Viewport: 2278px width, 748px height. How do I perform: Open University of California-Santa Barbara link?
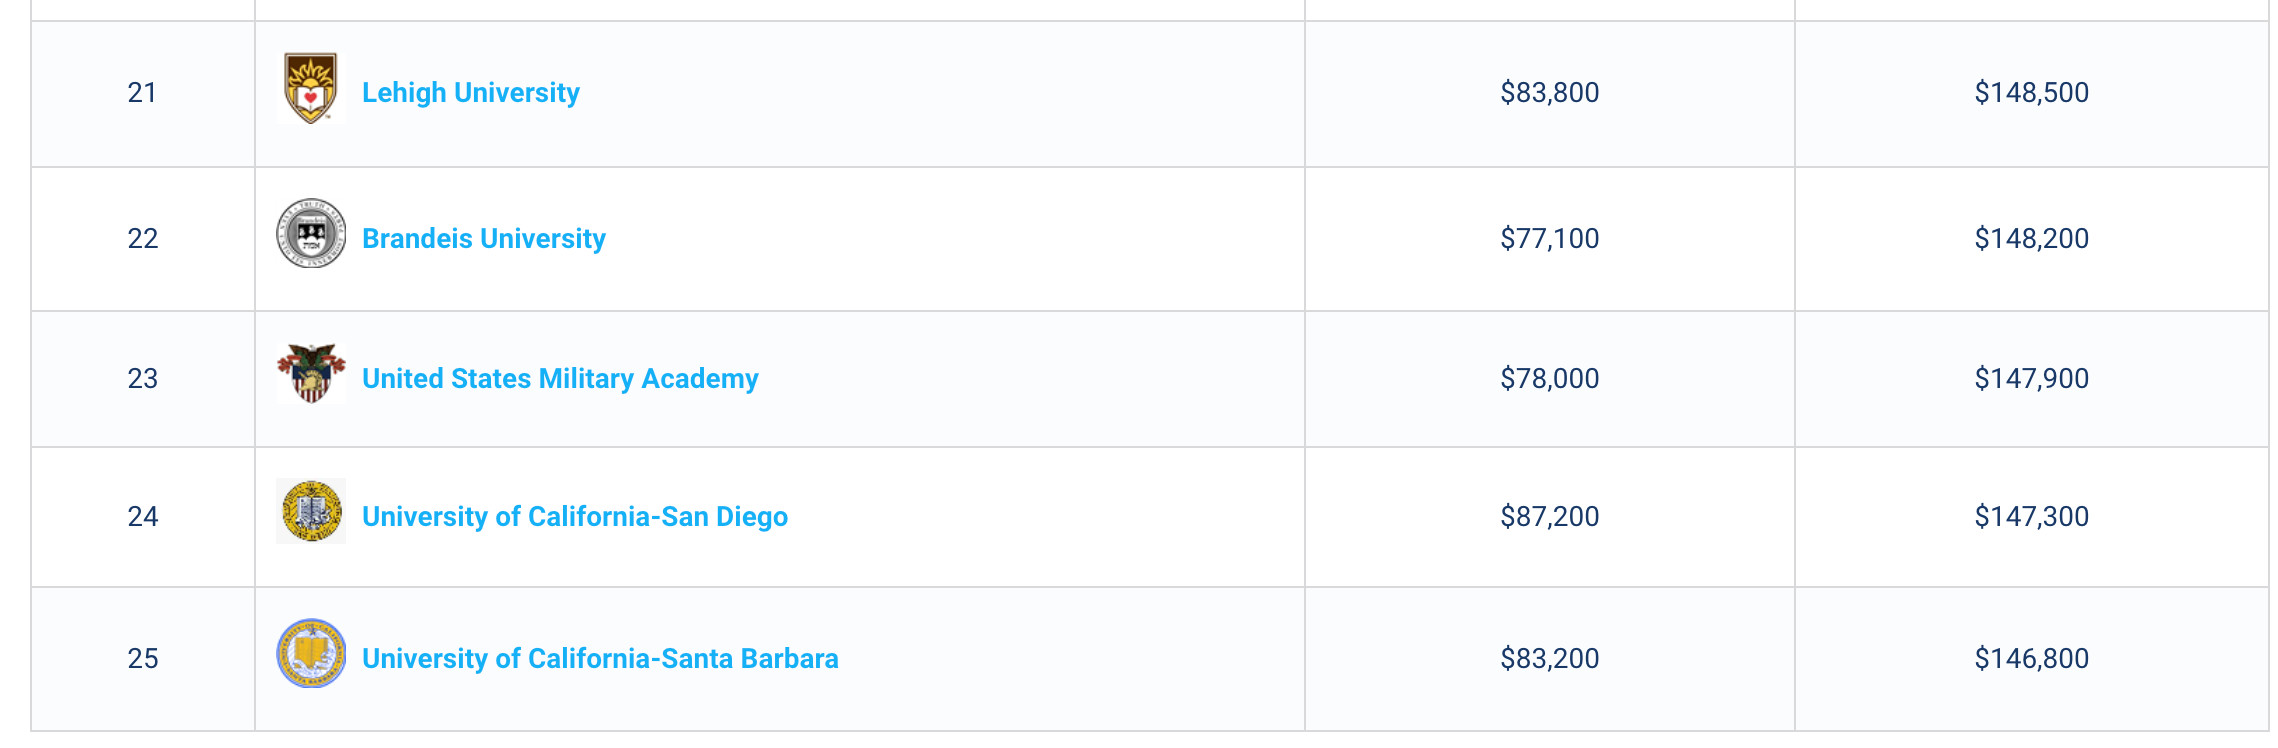tap(600, 659)
